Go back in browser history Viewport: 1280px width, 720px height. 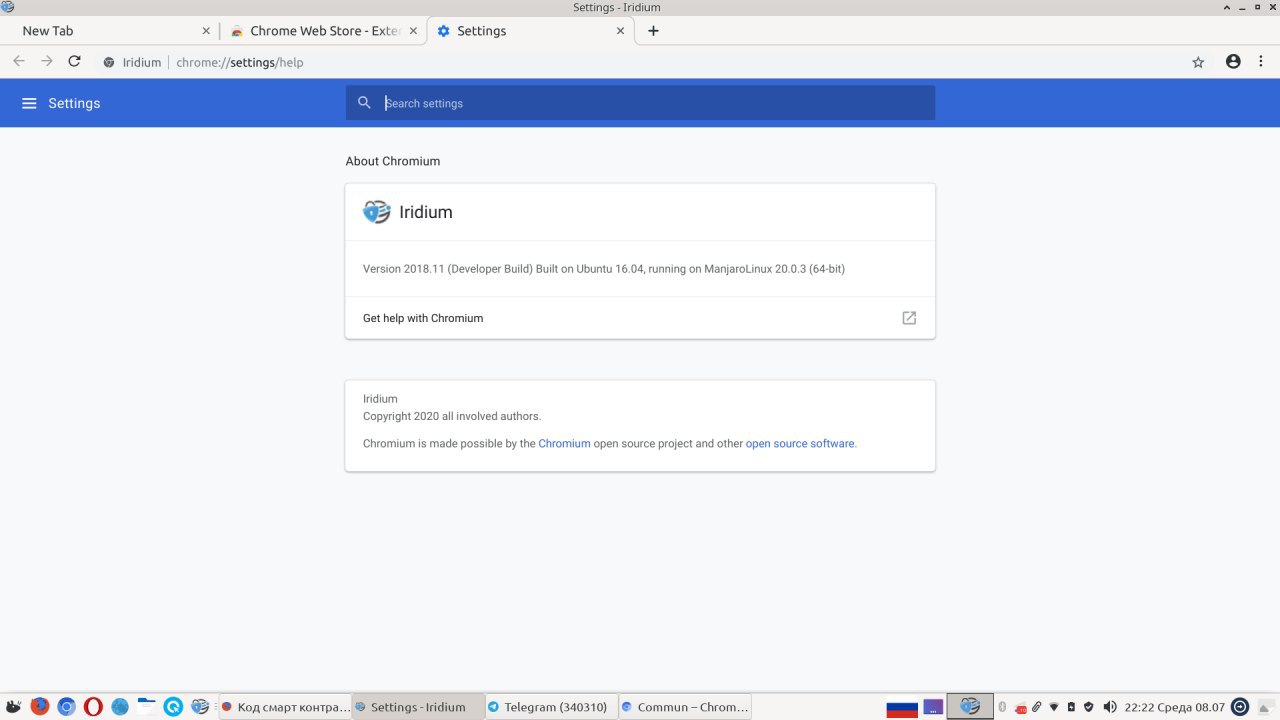tap(18, 62)
